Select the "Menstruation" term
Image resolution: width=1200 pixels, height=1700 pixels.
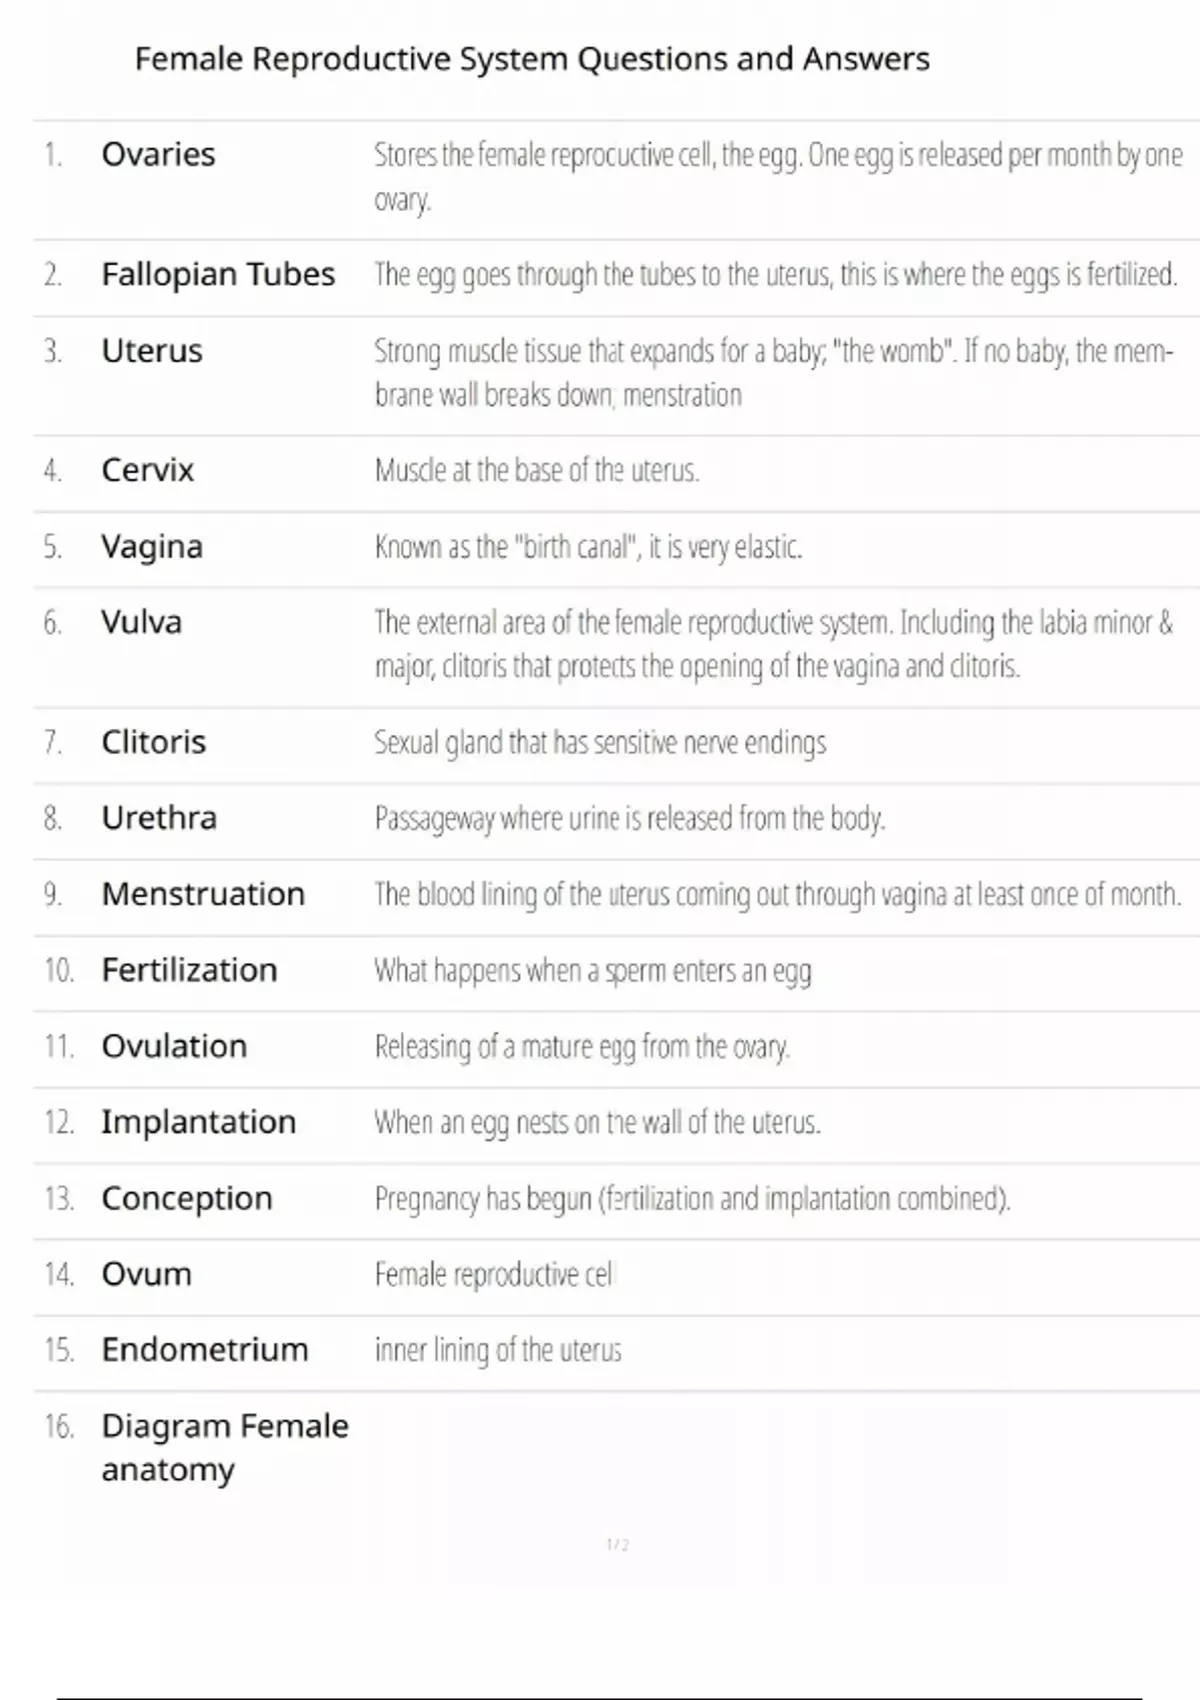(203, 894)
